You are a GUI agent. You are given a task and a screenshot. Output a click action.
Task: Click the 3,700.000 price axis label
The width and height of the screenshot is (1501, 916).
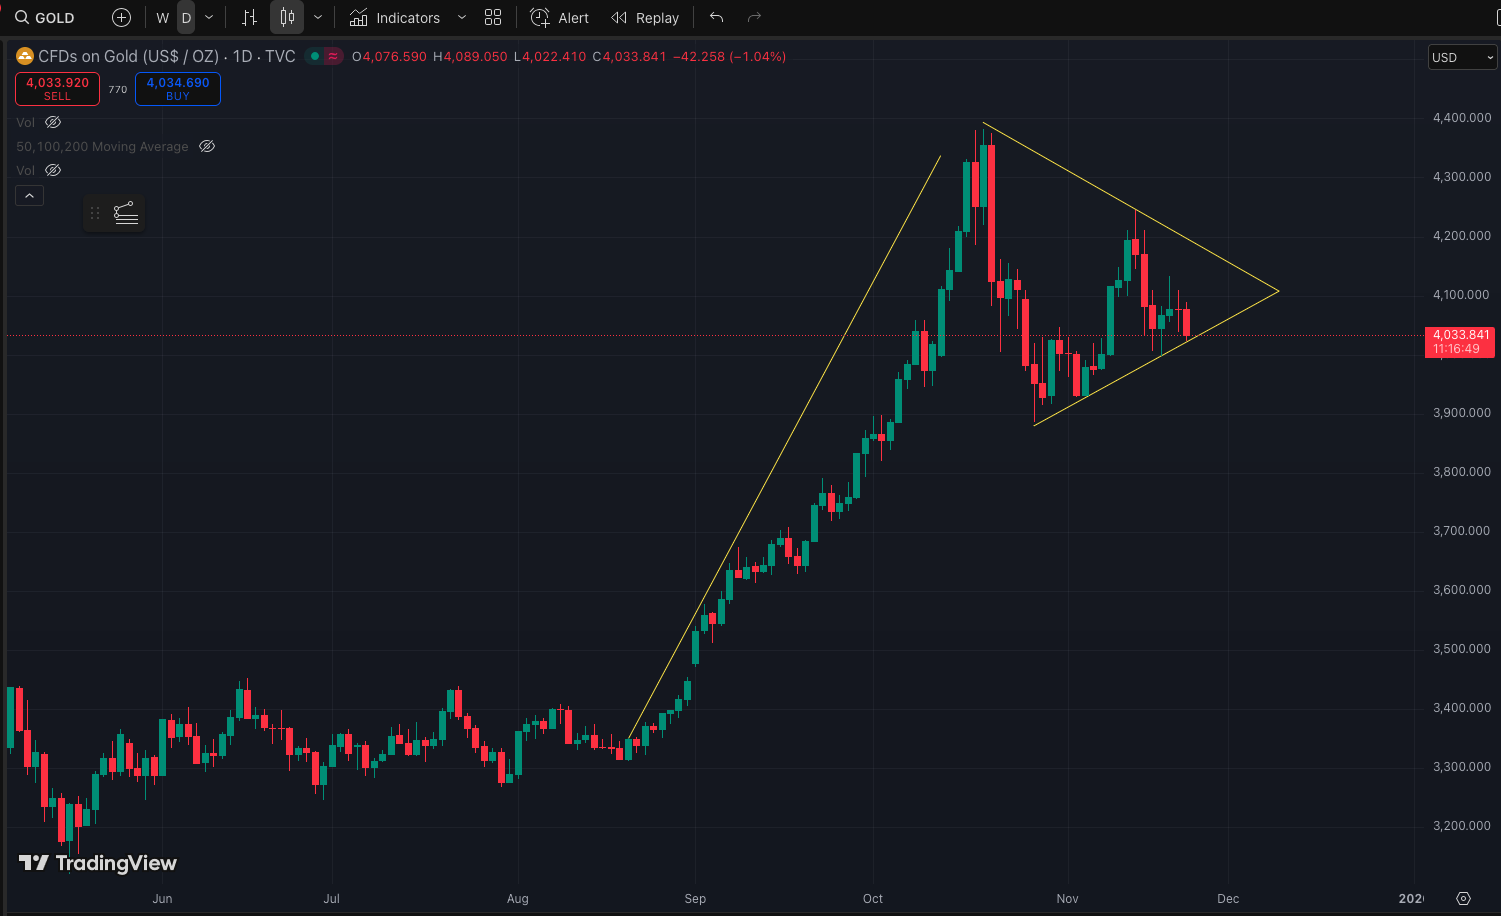point(1462,531)
